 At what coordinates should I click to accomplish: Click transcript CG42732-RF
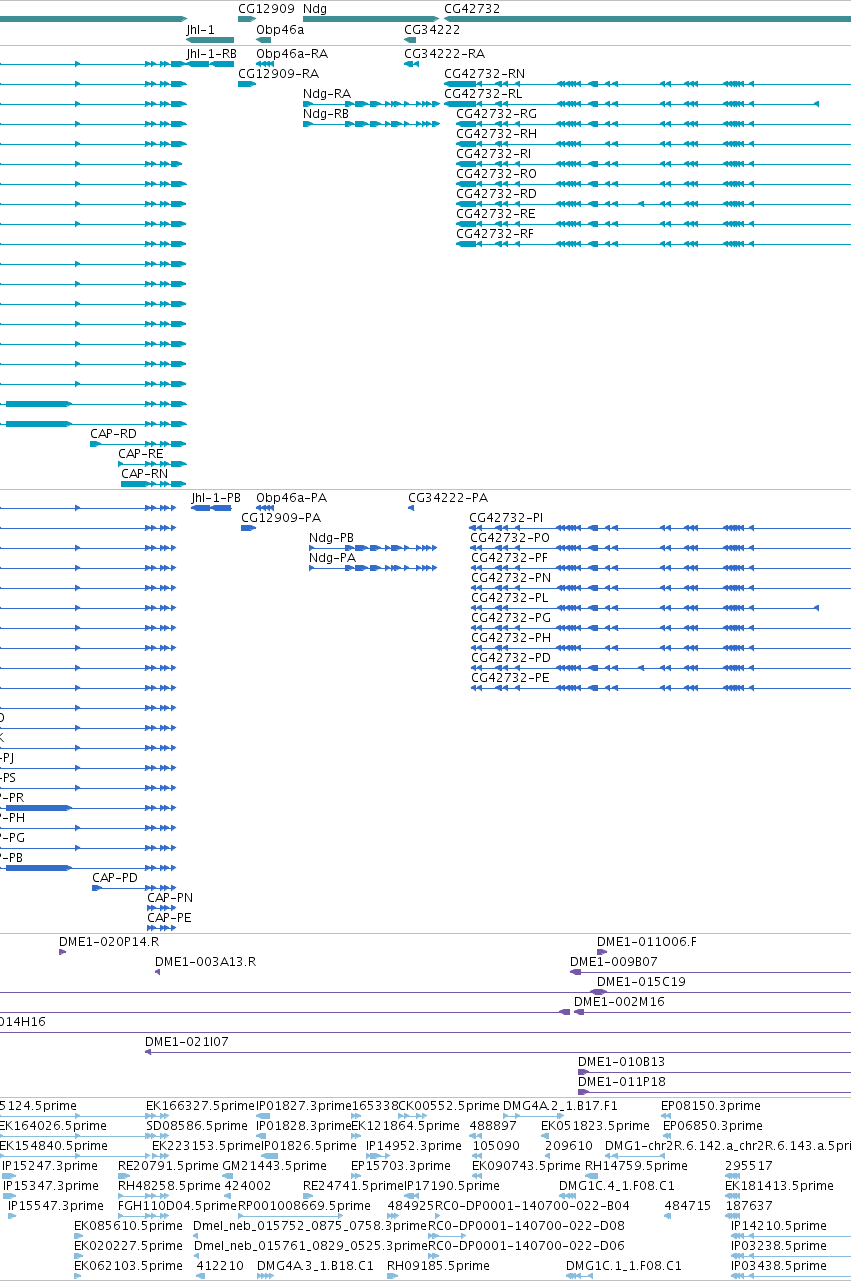pyautogui.click(x=495, y=234)
